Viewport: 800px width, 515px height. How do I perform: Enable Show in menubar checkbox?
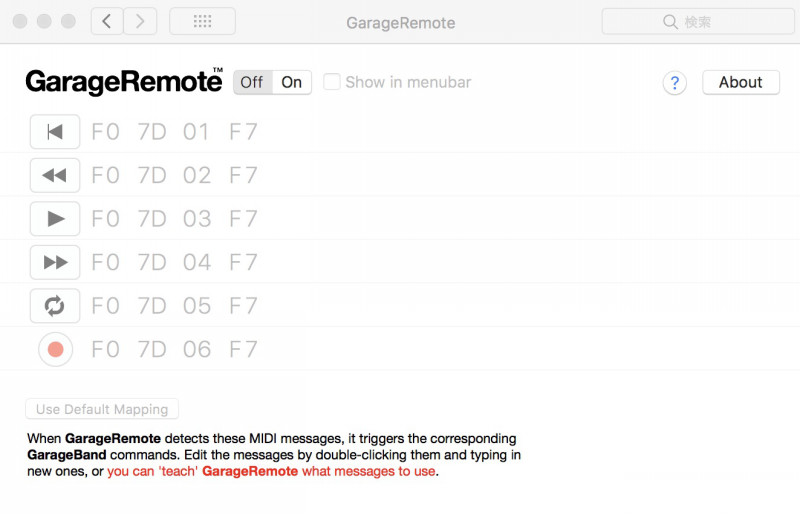pos(332,82)
